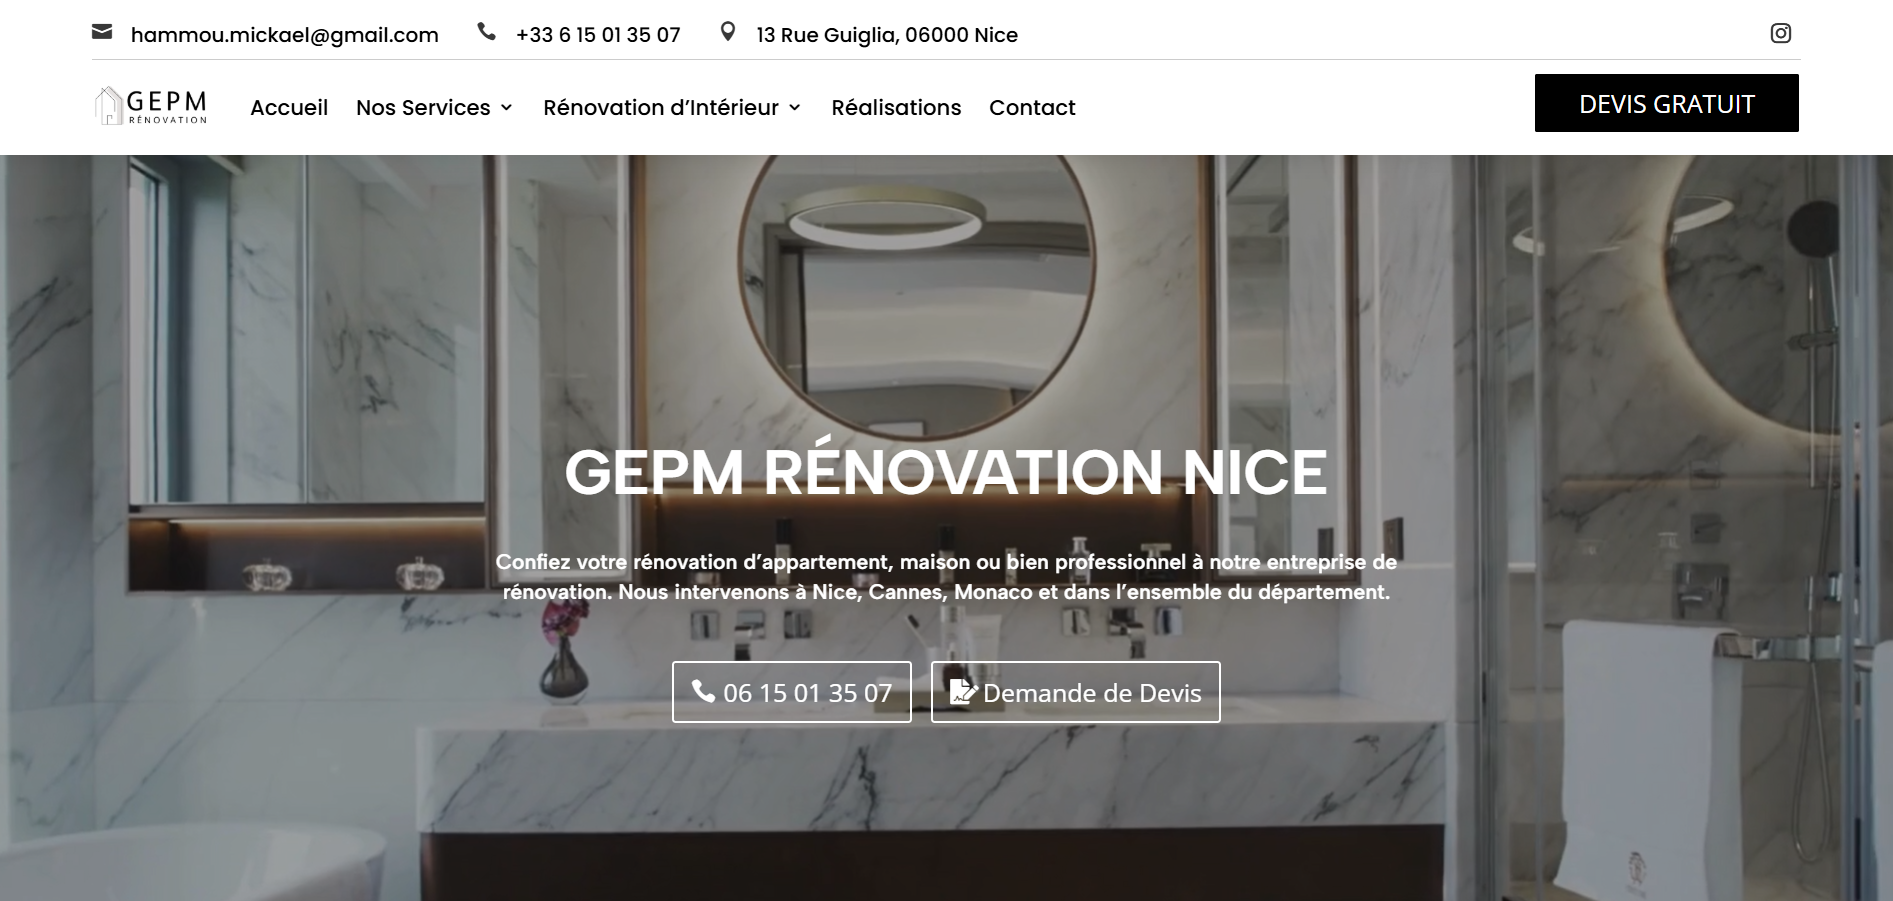The height and width of the screenshot is (901, 1893).
Task: Expand the Rénovation d'Intérieur chevron
Action: coord(794,107)
